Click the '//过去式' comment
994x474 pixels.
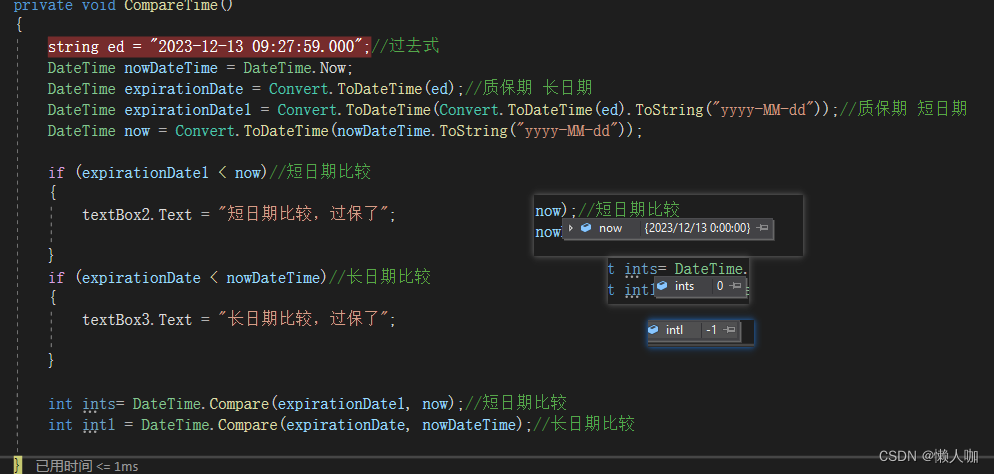tap(405, 46)
